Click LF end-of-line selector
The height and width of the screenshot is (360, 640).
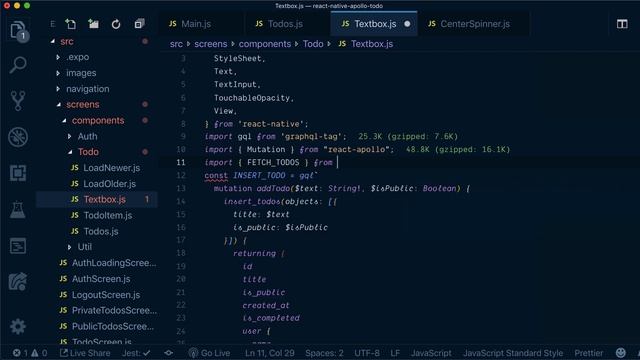click(395, 353)
